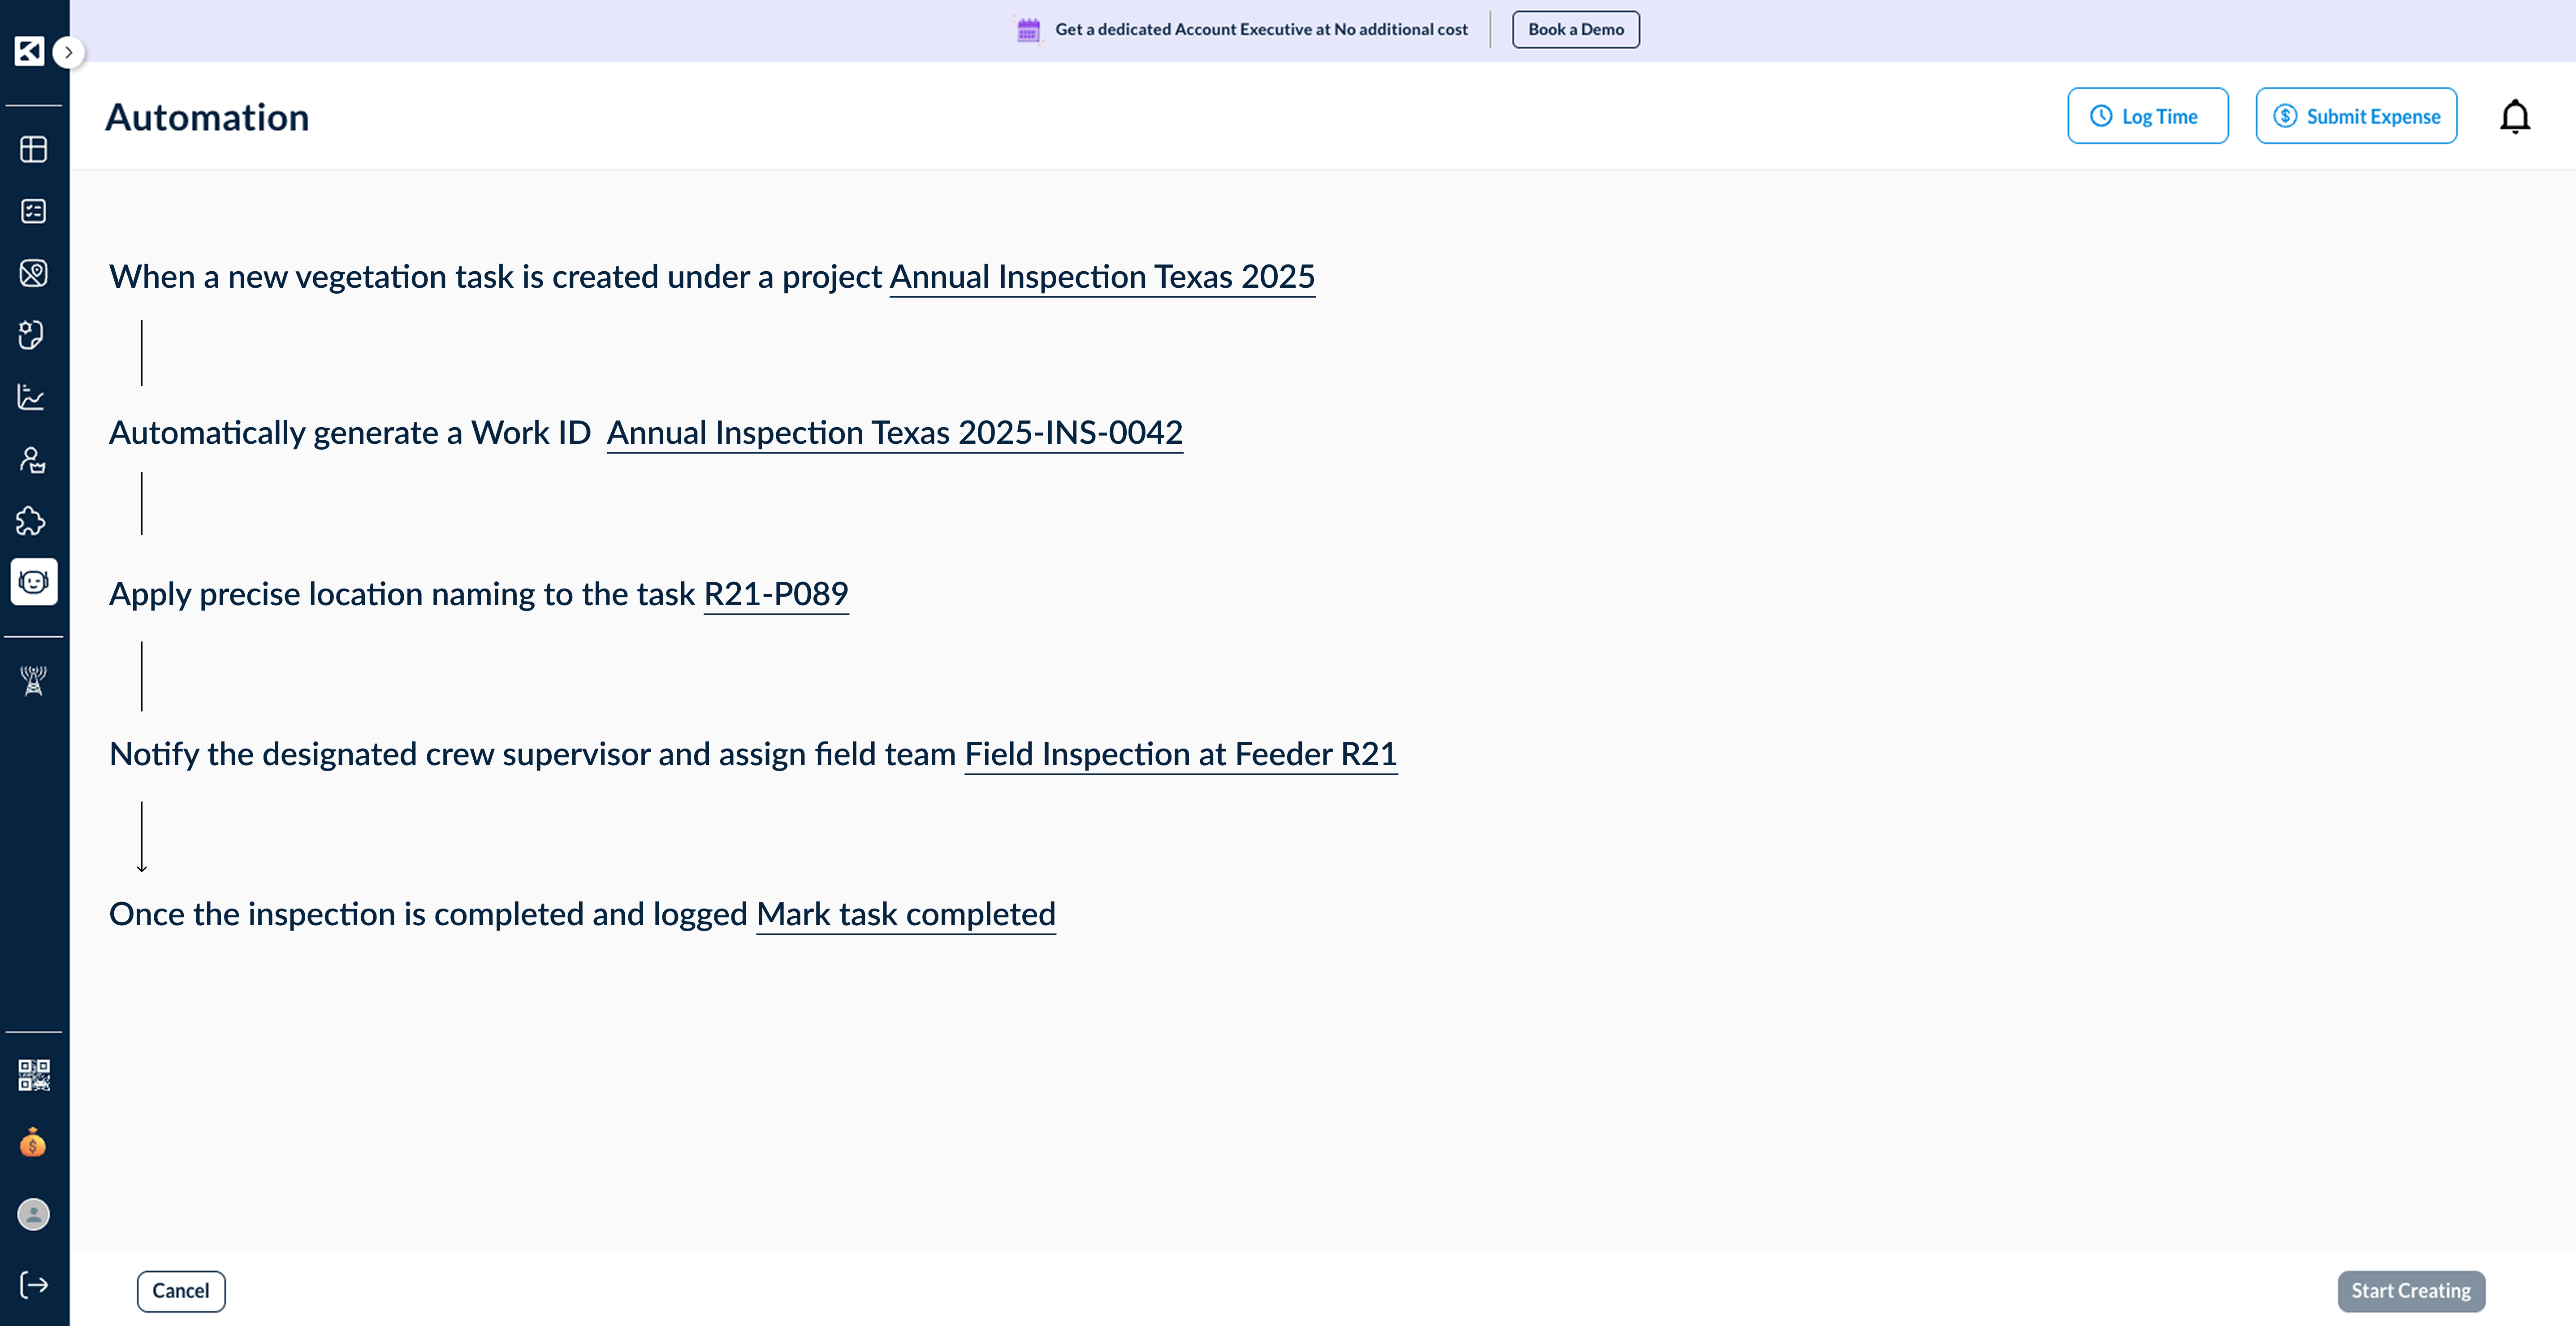Expand the sidebar with chevron arrow
2576x1326 pixels.
click(68, 52)
